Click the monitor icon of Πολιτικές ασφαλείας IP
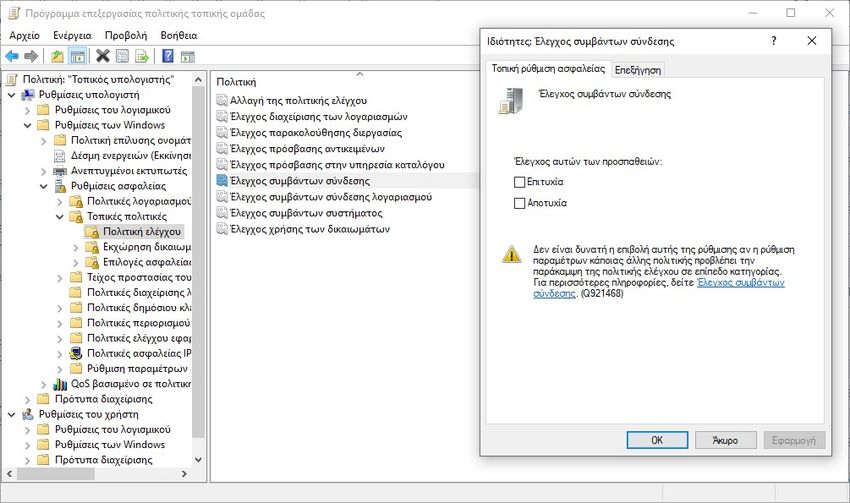The image size is (850, 503). (x=76, y=353)
